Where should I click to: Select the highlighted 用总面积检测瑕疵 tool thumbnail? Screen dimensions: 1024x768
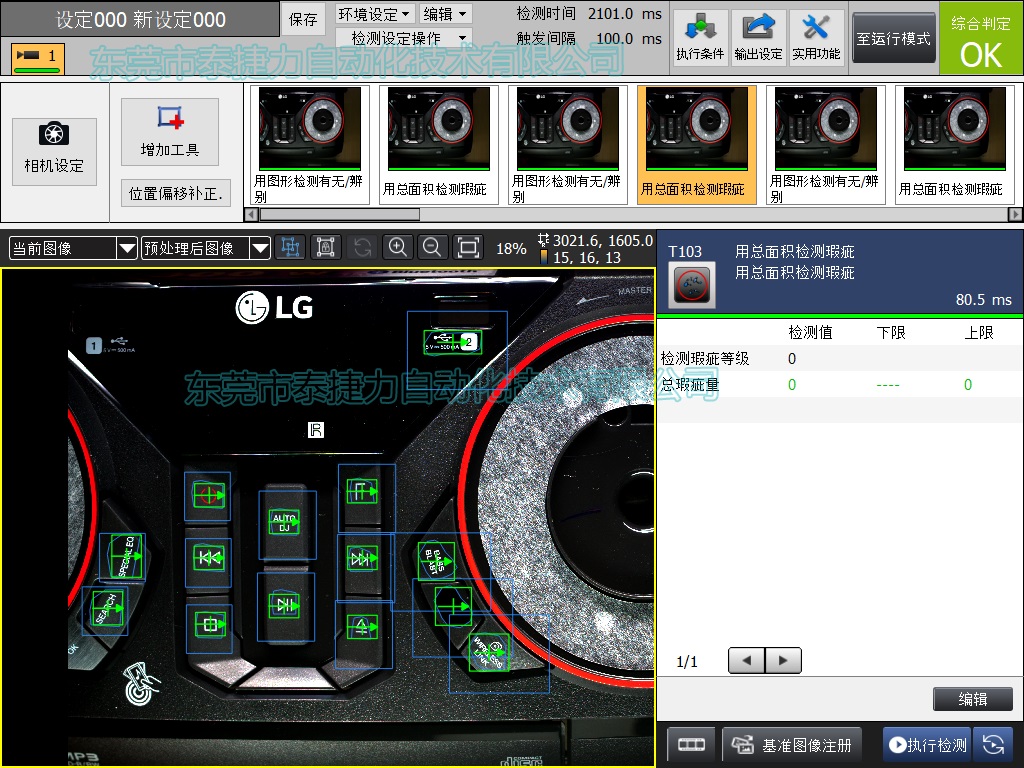pos(696,145)
